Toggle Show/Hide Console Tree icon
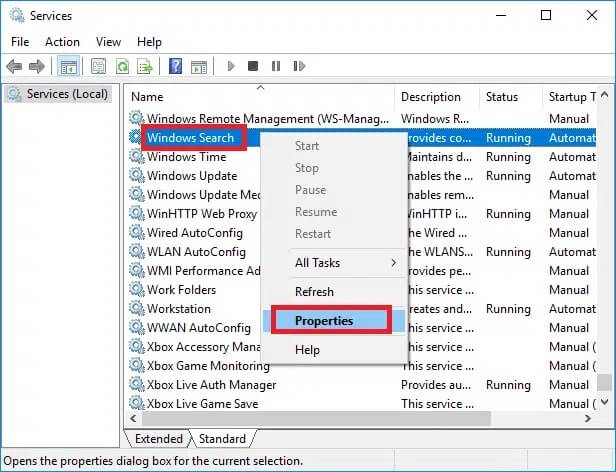The height and width of the screenshot is (472, 616). click(69, 66)
